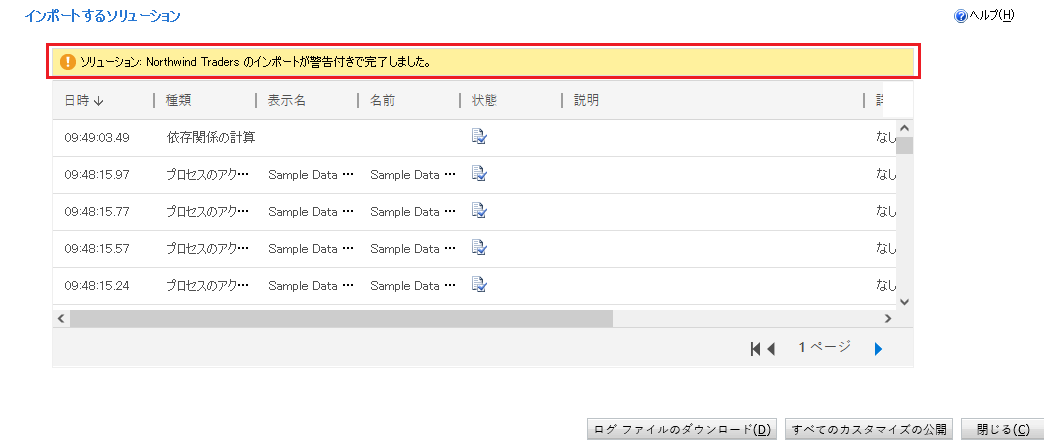
Task: Click 表示名 Sample Data in 09:48:15.77 row
Action: pyautogui.click(x=310, y=212)
